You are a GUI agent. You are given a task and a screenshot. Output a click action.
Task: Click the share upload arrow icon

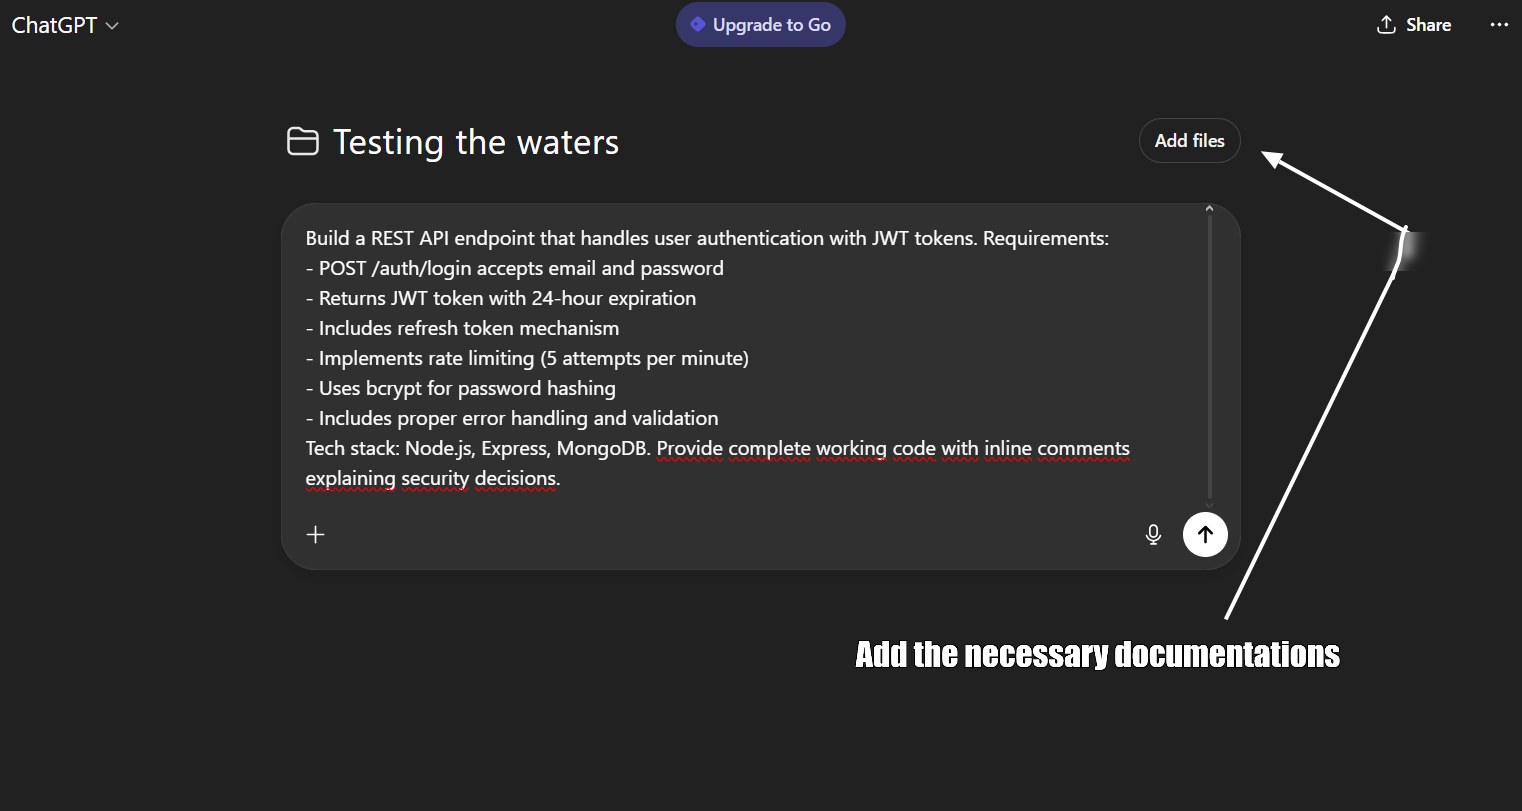tap(1386, 25)
